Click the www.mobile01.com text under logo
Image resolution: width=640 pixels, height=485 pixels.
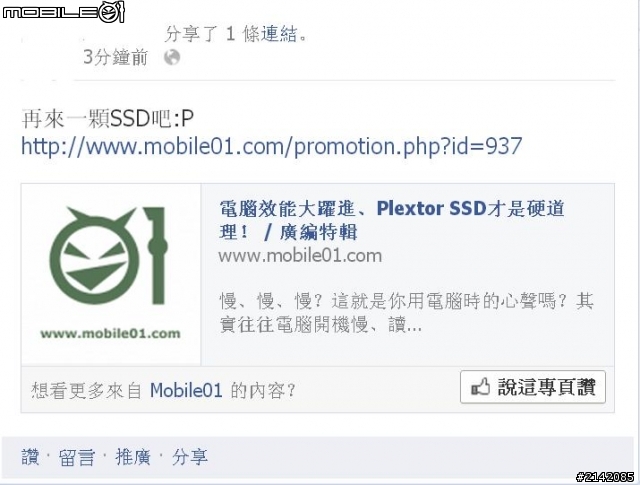point(110,333)
